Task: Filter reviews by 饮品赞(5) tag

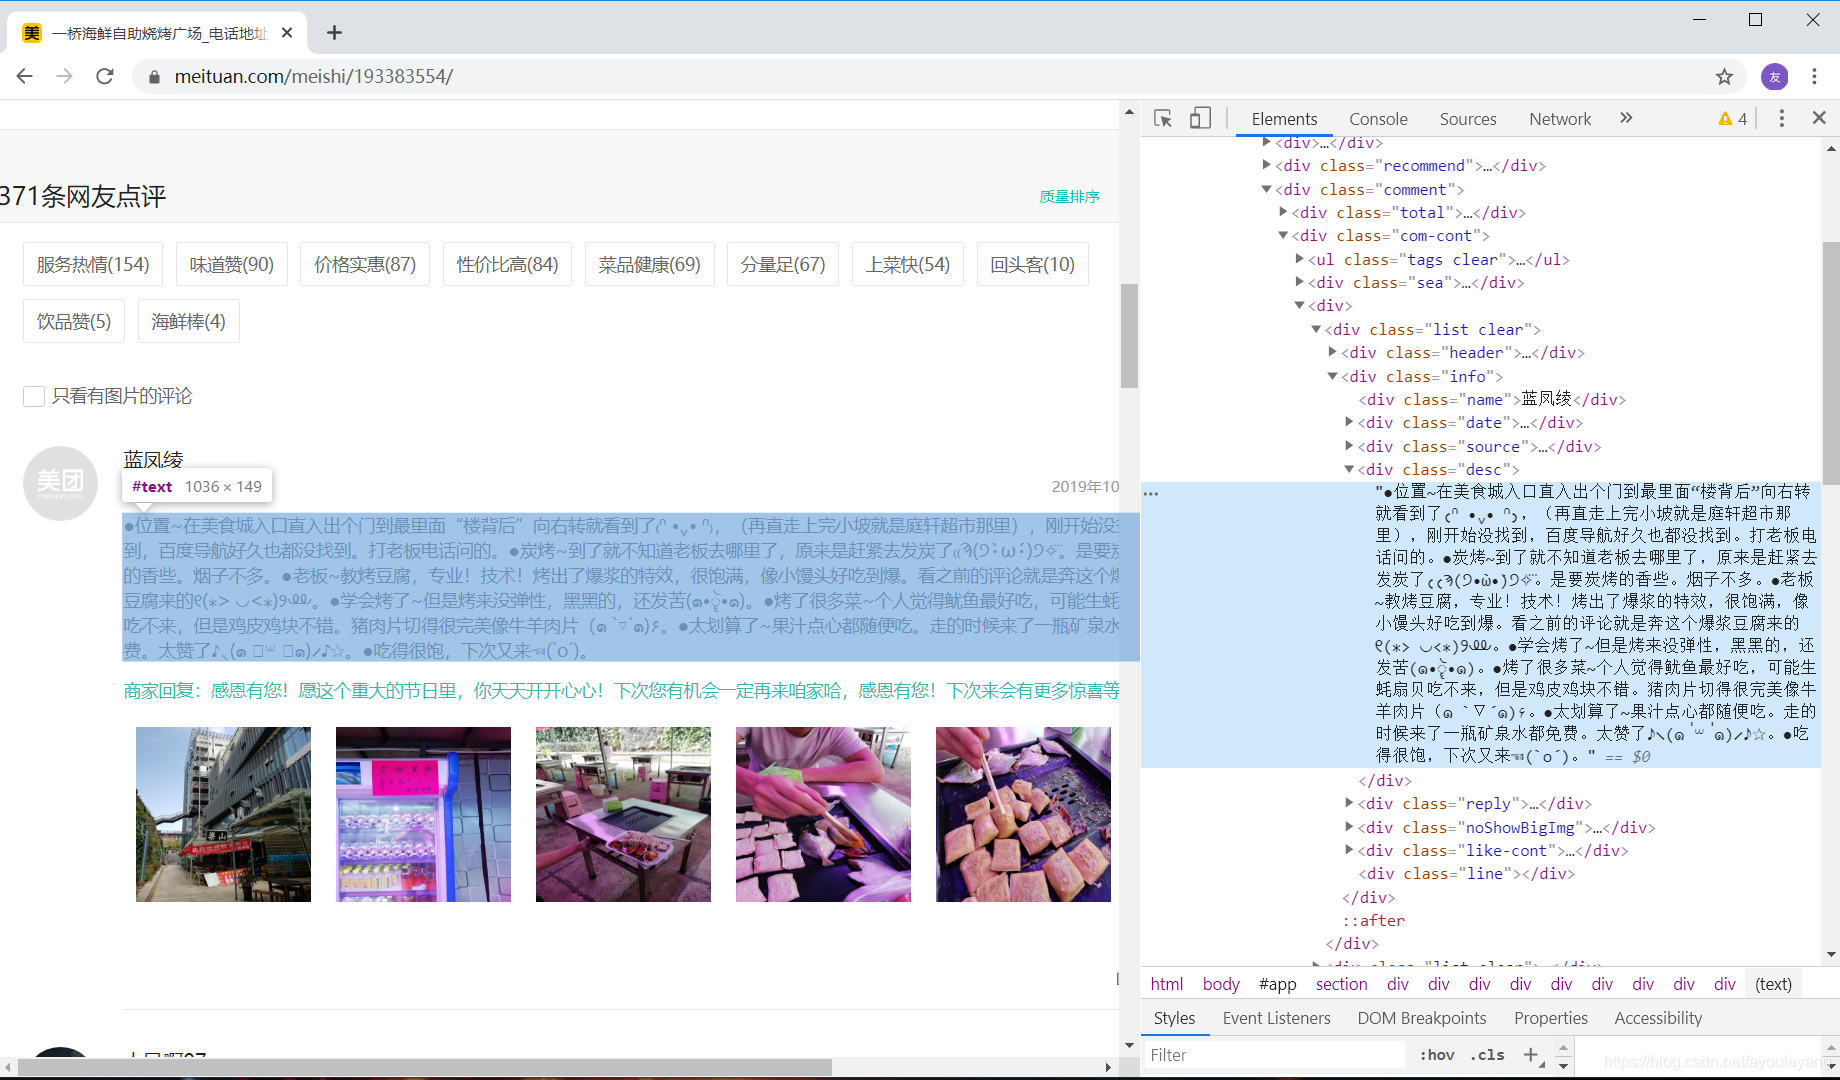Action: 74,321
